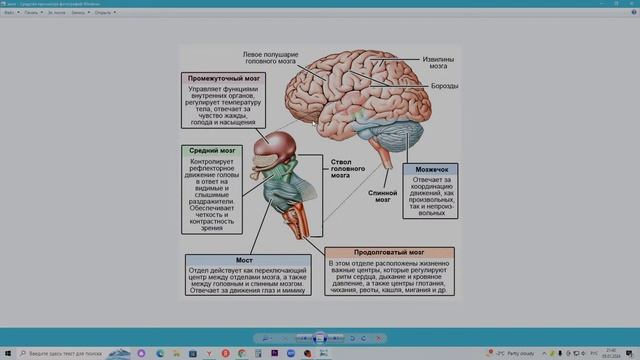
Task: Open the purple Premiere taskbar icon
Action: click(275, 353)
